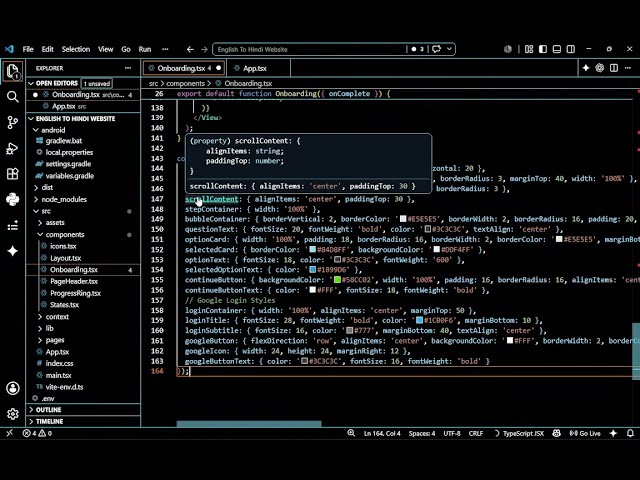This screenshot has width=640, height=480.
Task: Open the Extensions view
Action: pos(13,174)
